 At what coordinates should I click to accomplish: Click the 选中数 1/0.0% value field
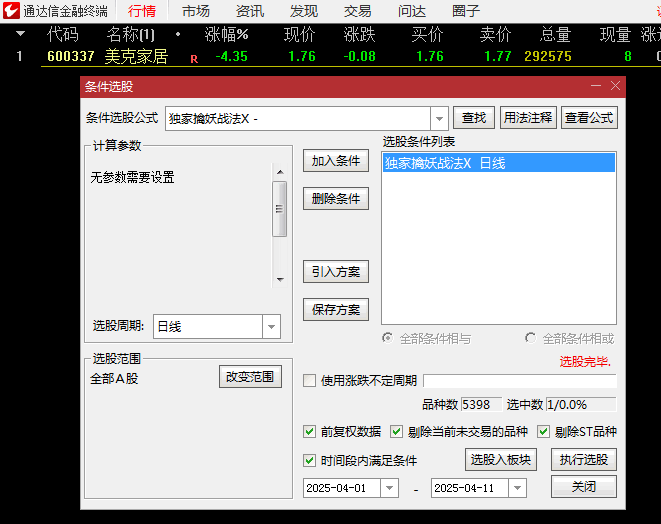(581, 405)
